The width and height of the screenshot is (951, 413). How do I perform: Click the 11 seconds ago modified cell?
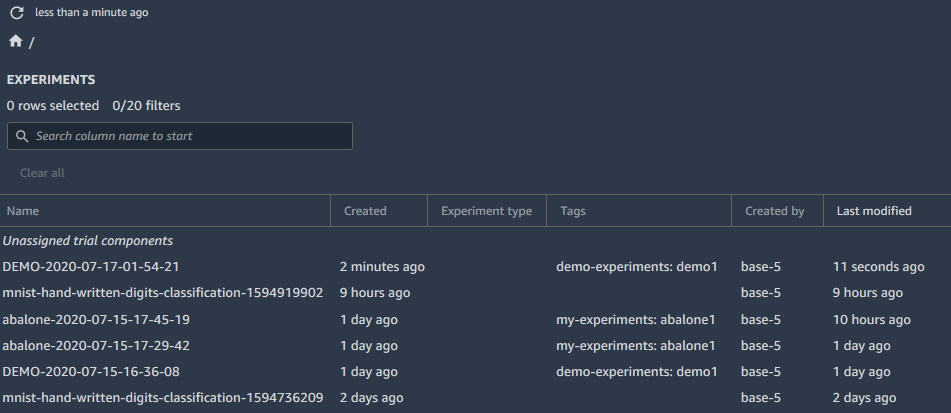(x=880, y=267)
